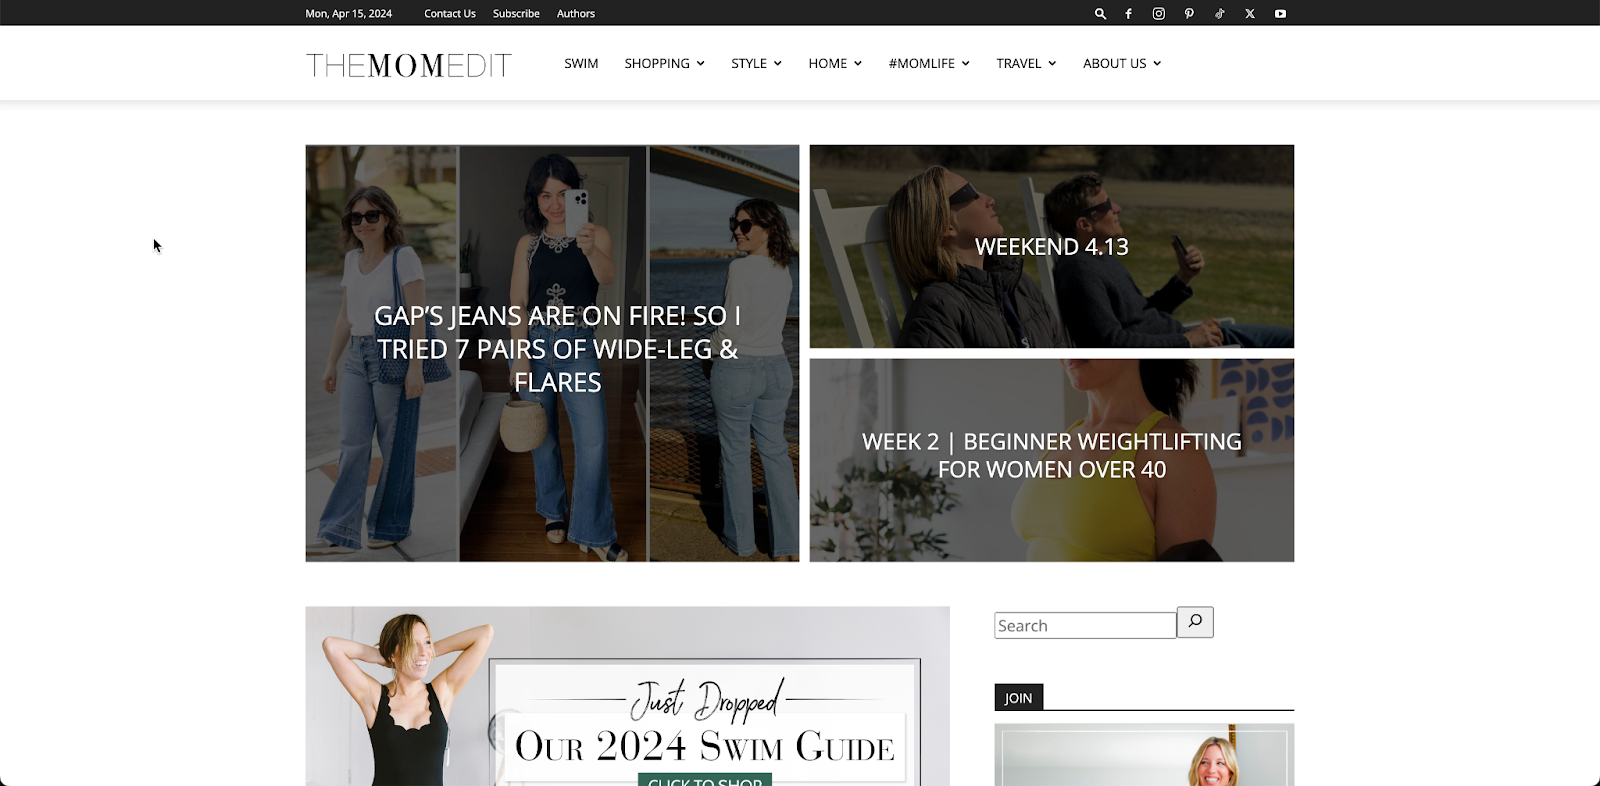The image size is (1600, 786).
Task: Open the TikTok icon link
Action: (1220, 14)
